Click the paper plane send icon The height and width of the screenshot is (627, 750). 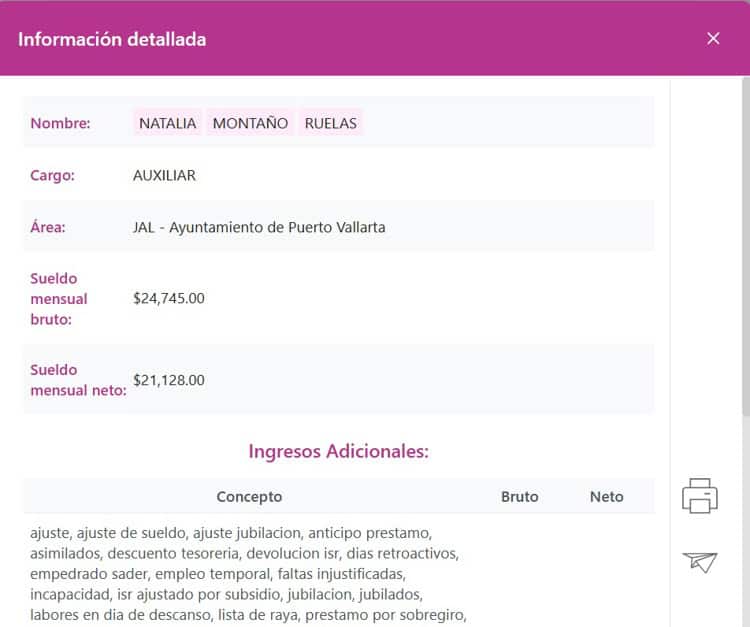pos(700,562)
